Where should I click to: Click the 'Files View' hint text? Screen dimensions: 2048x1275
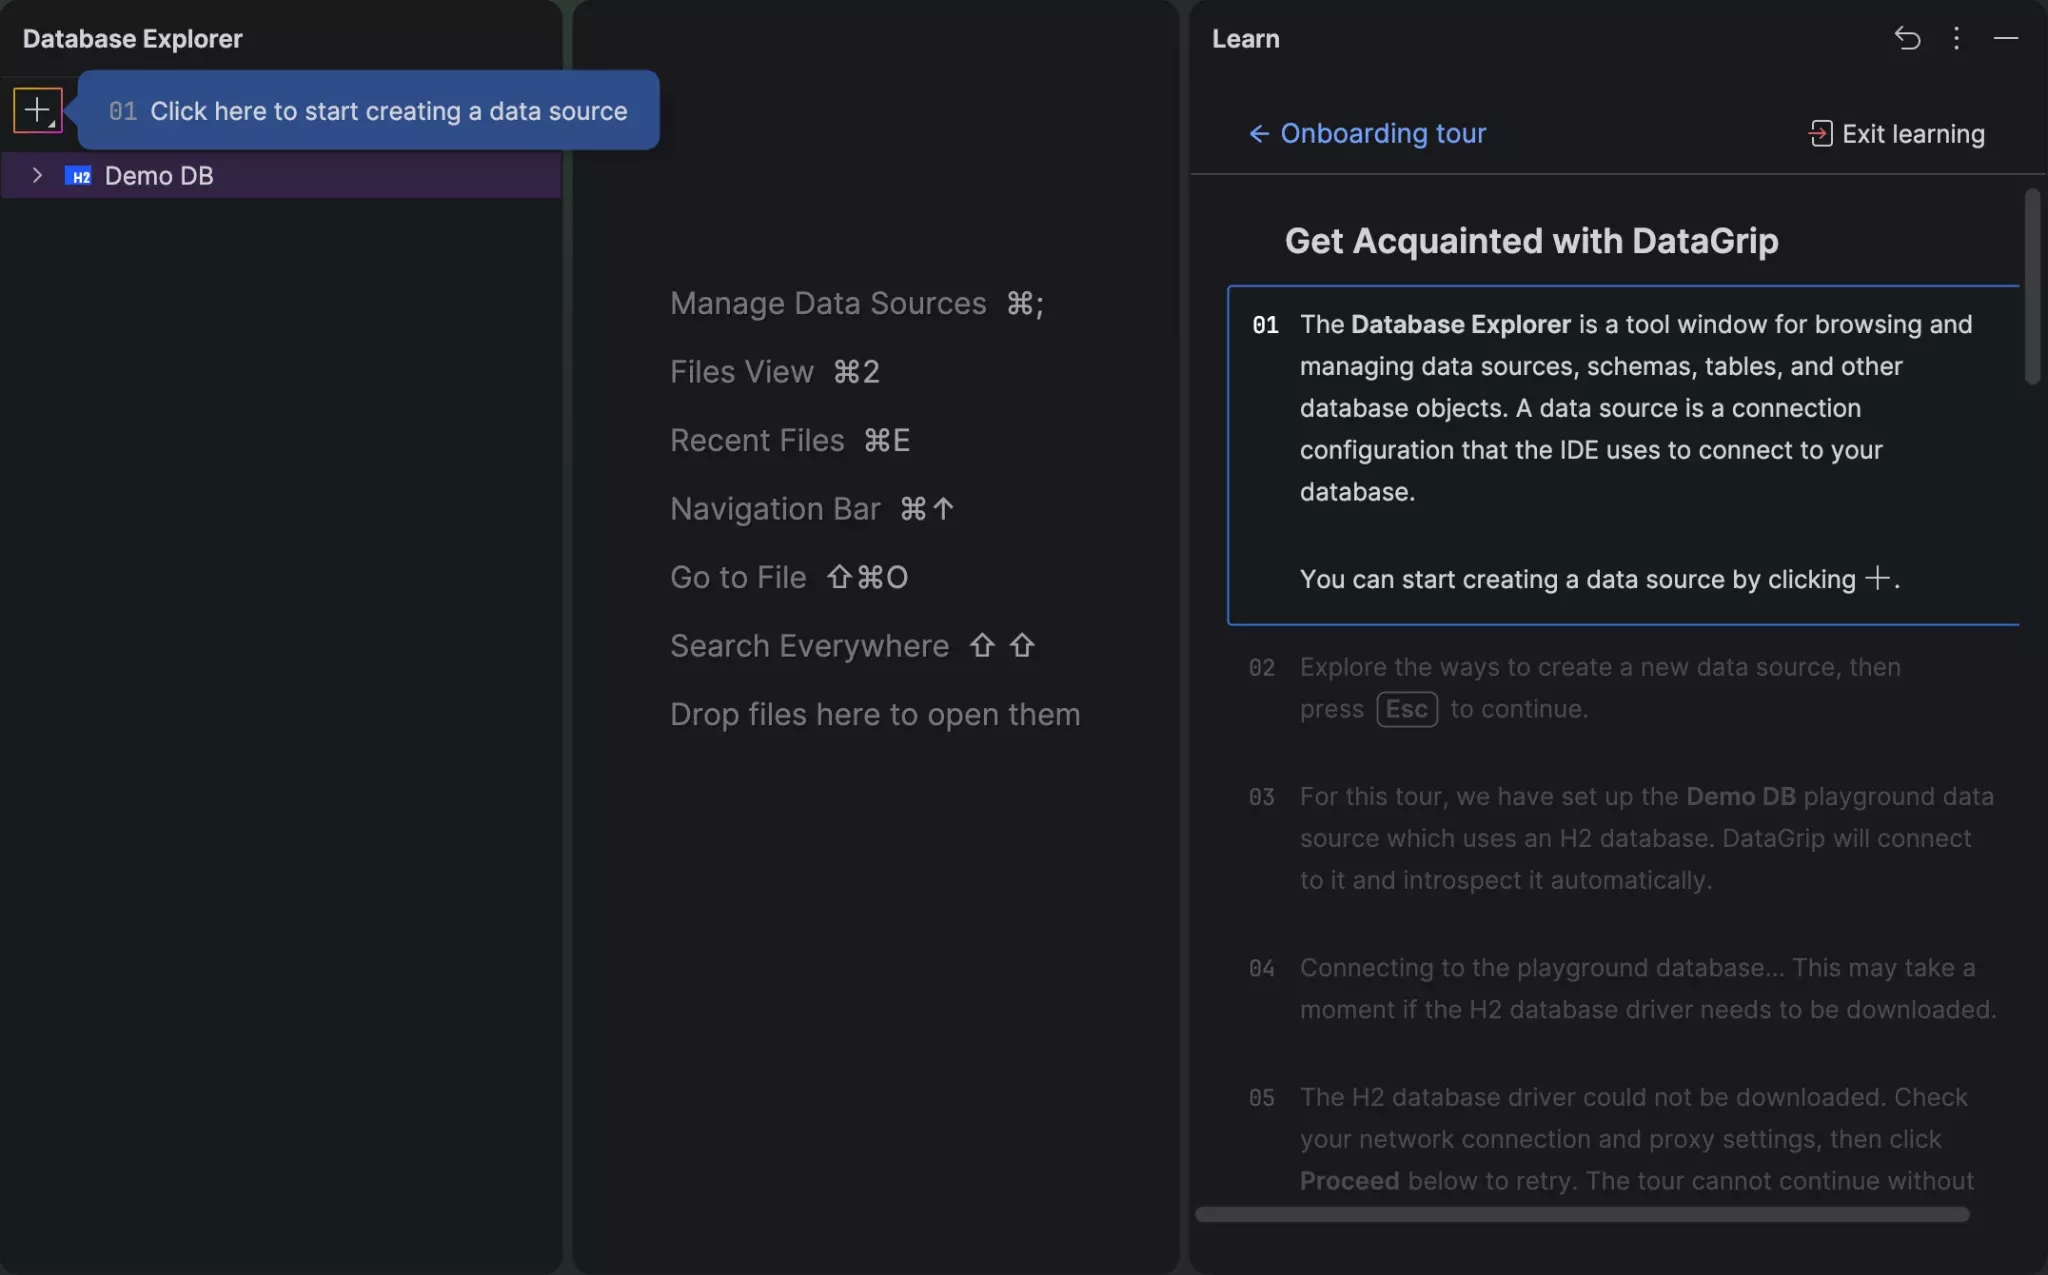742,372
